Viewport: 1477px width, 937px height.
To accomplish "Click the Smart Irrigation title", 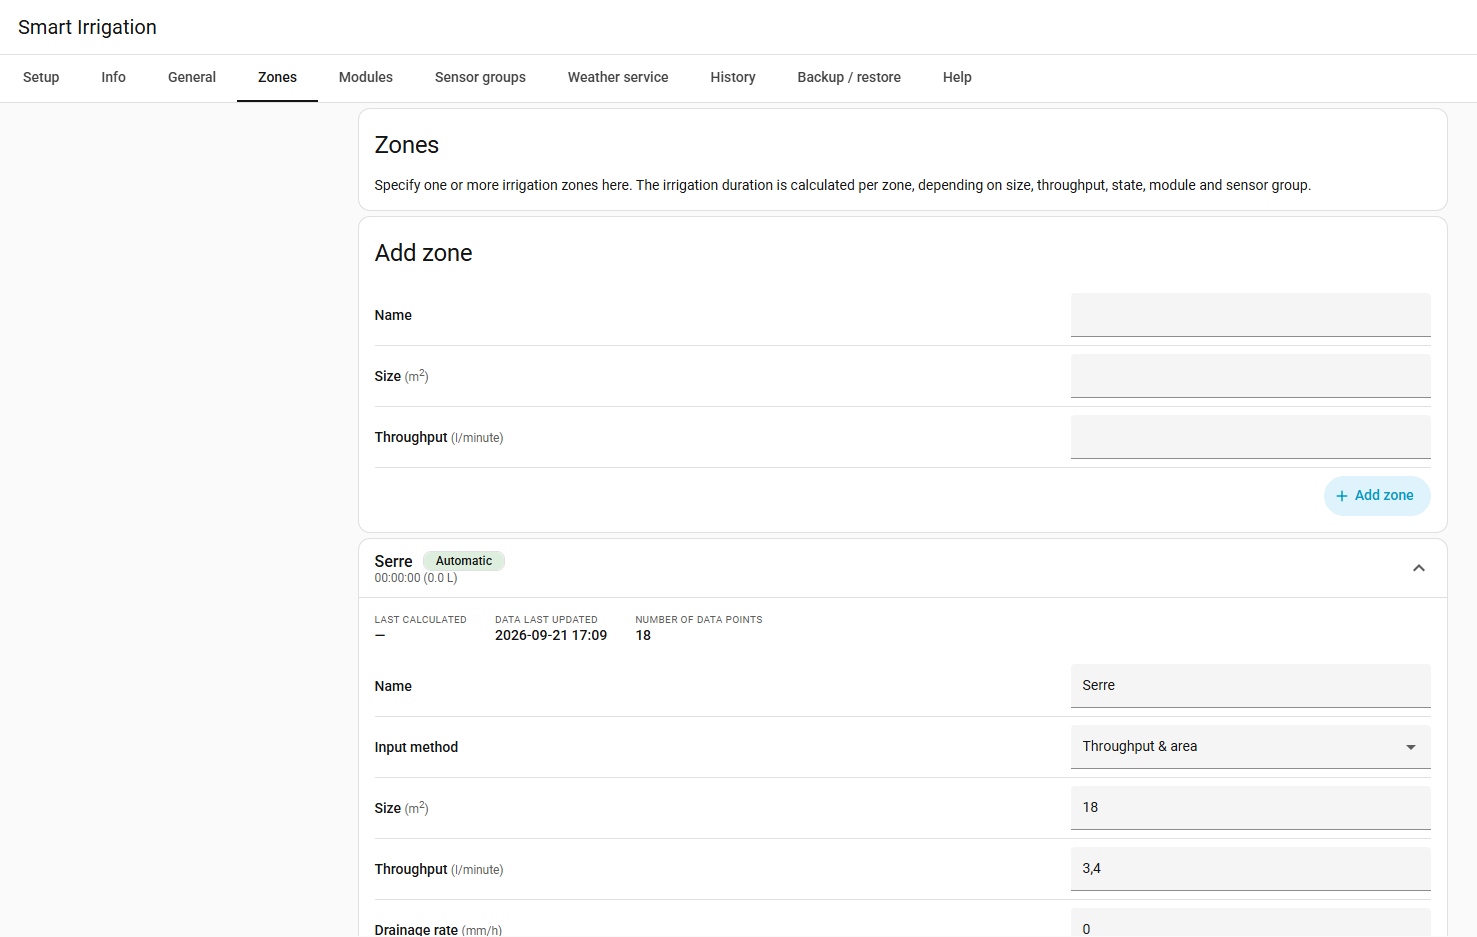I will (87, 27).
